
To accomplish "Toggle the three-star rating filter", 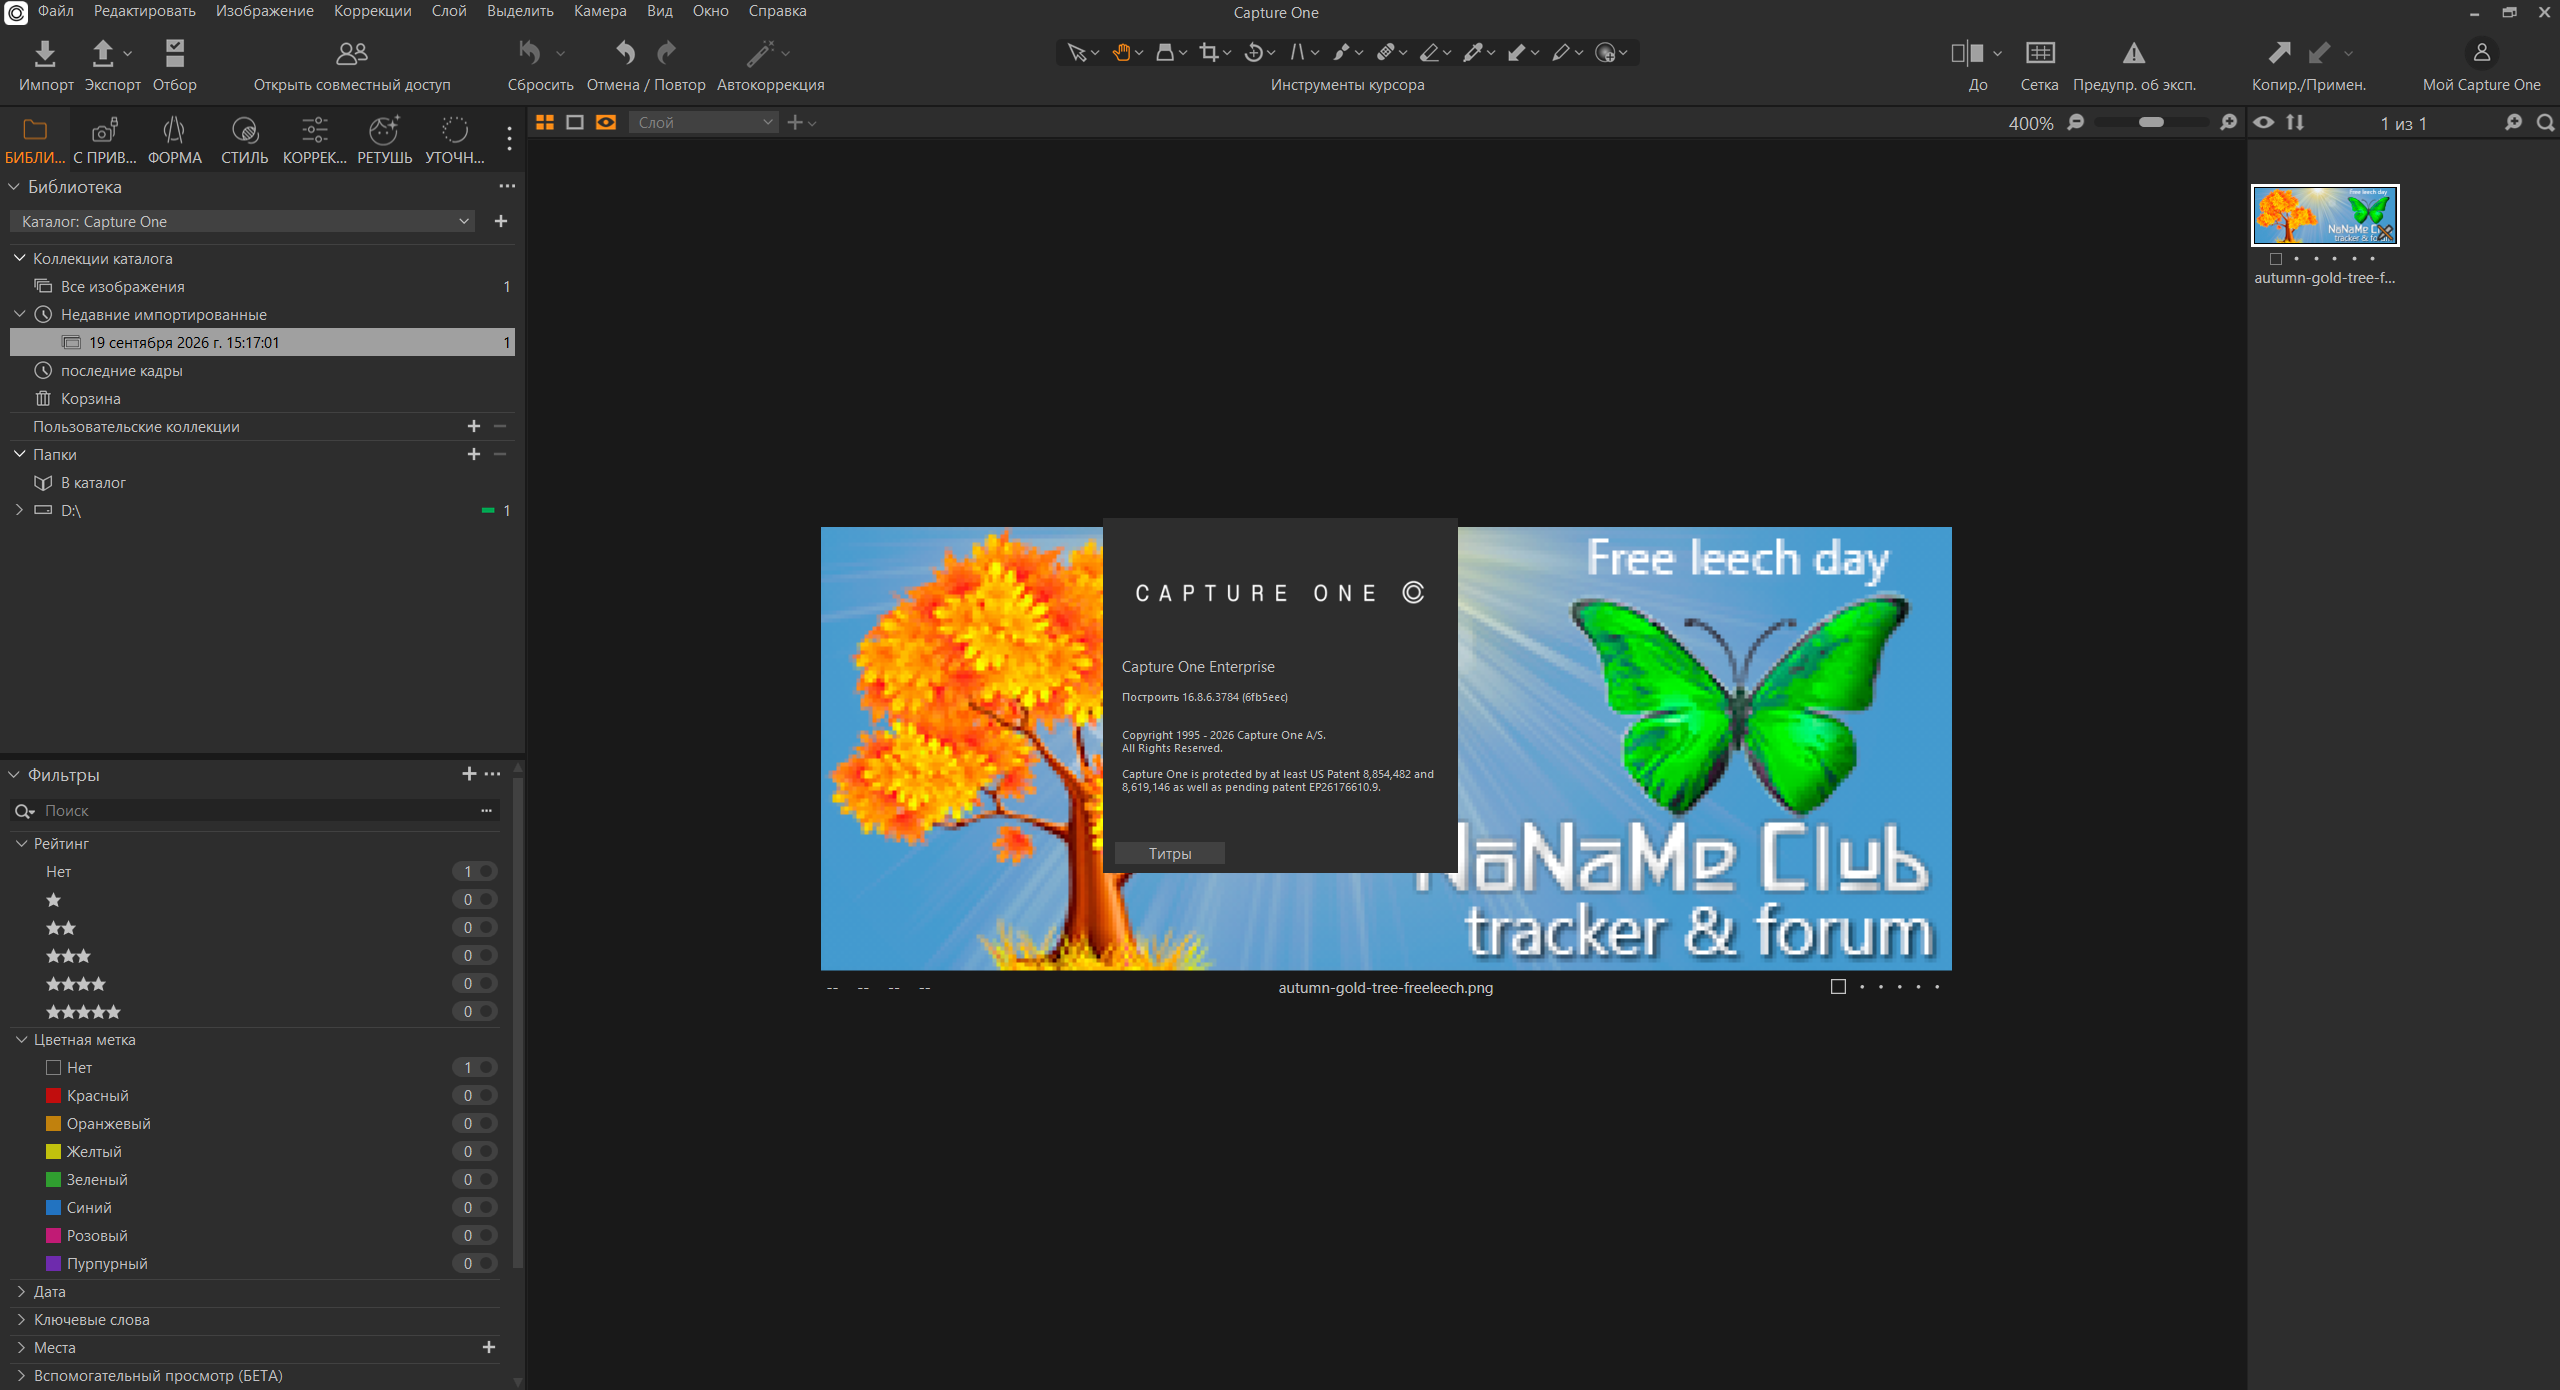I will (x=68, y=956).
